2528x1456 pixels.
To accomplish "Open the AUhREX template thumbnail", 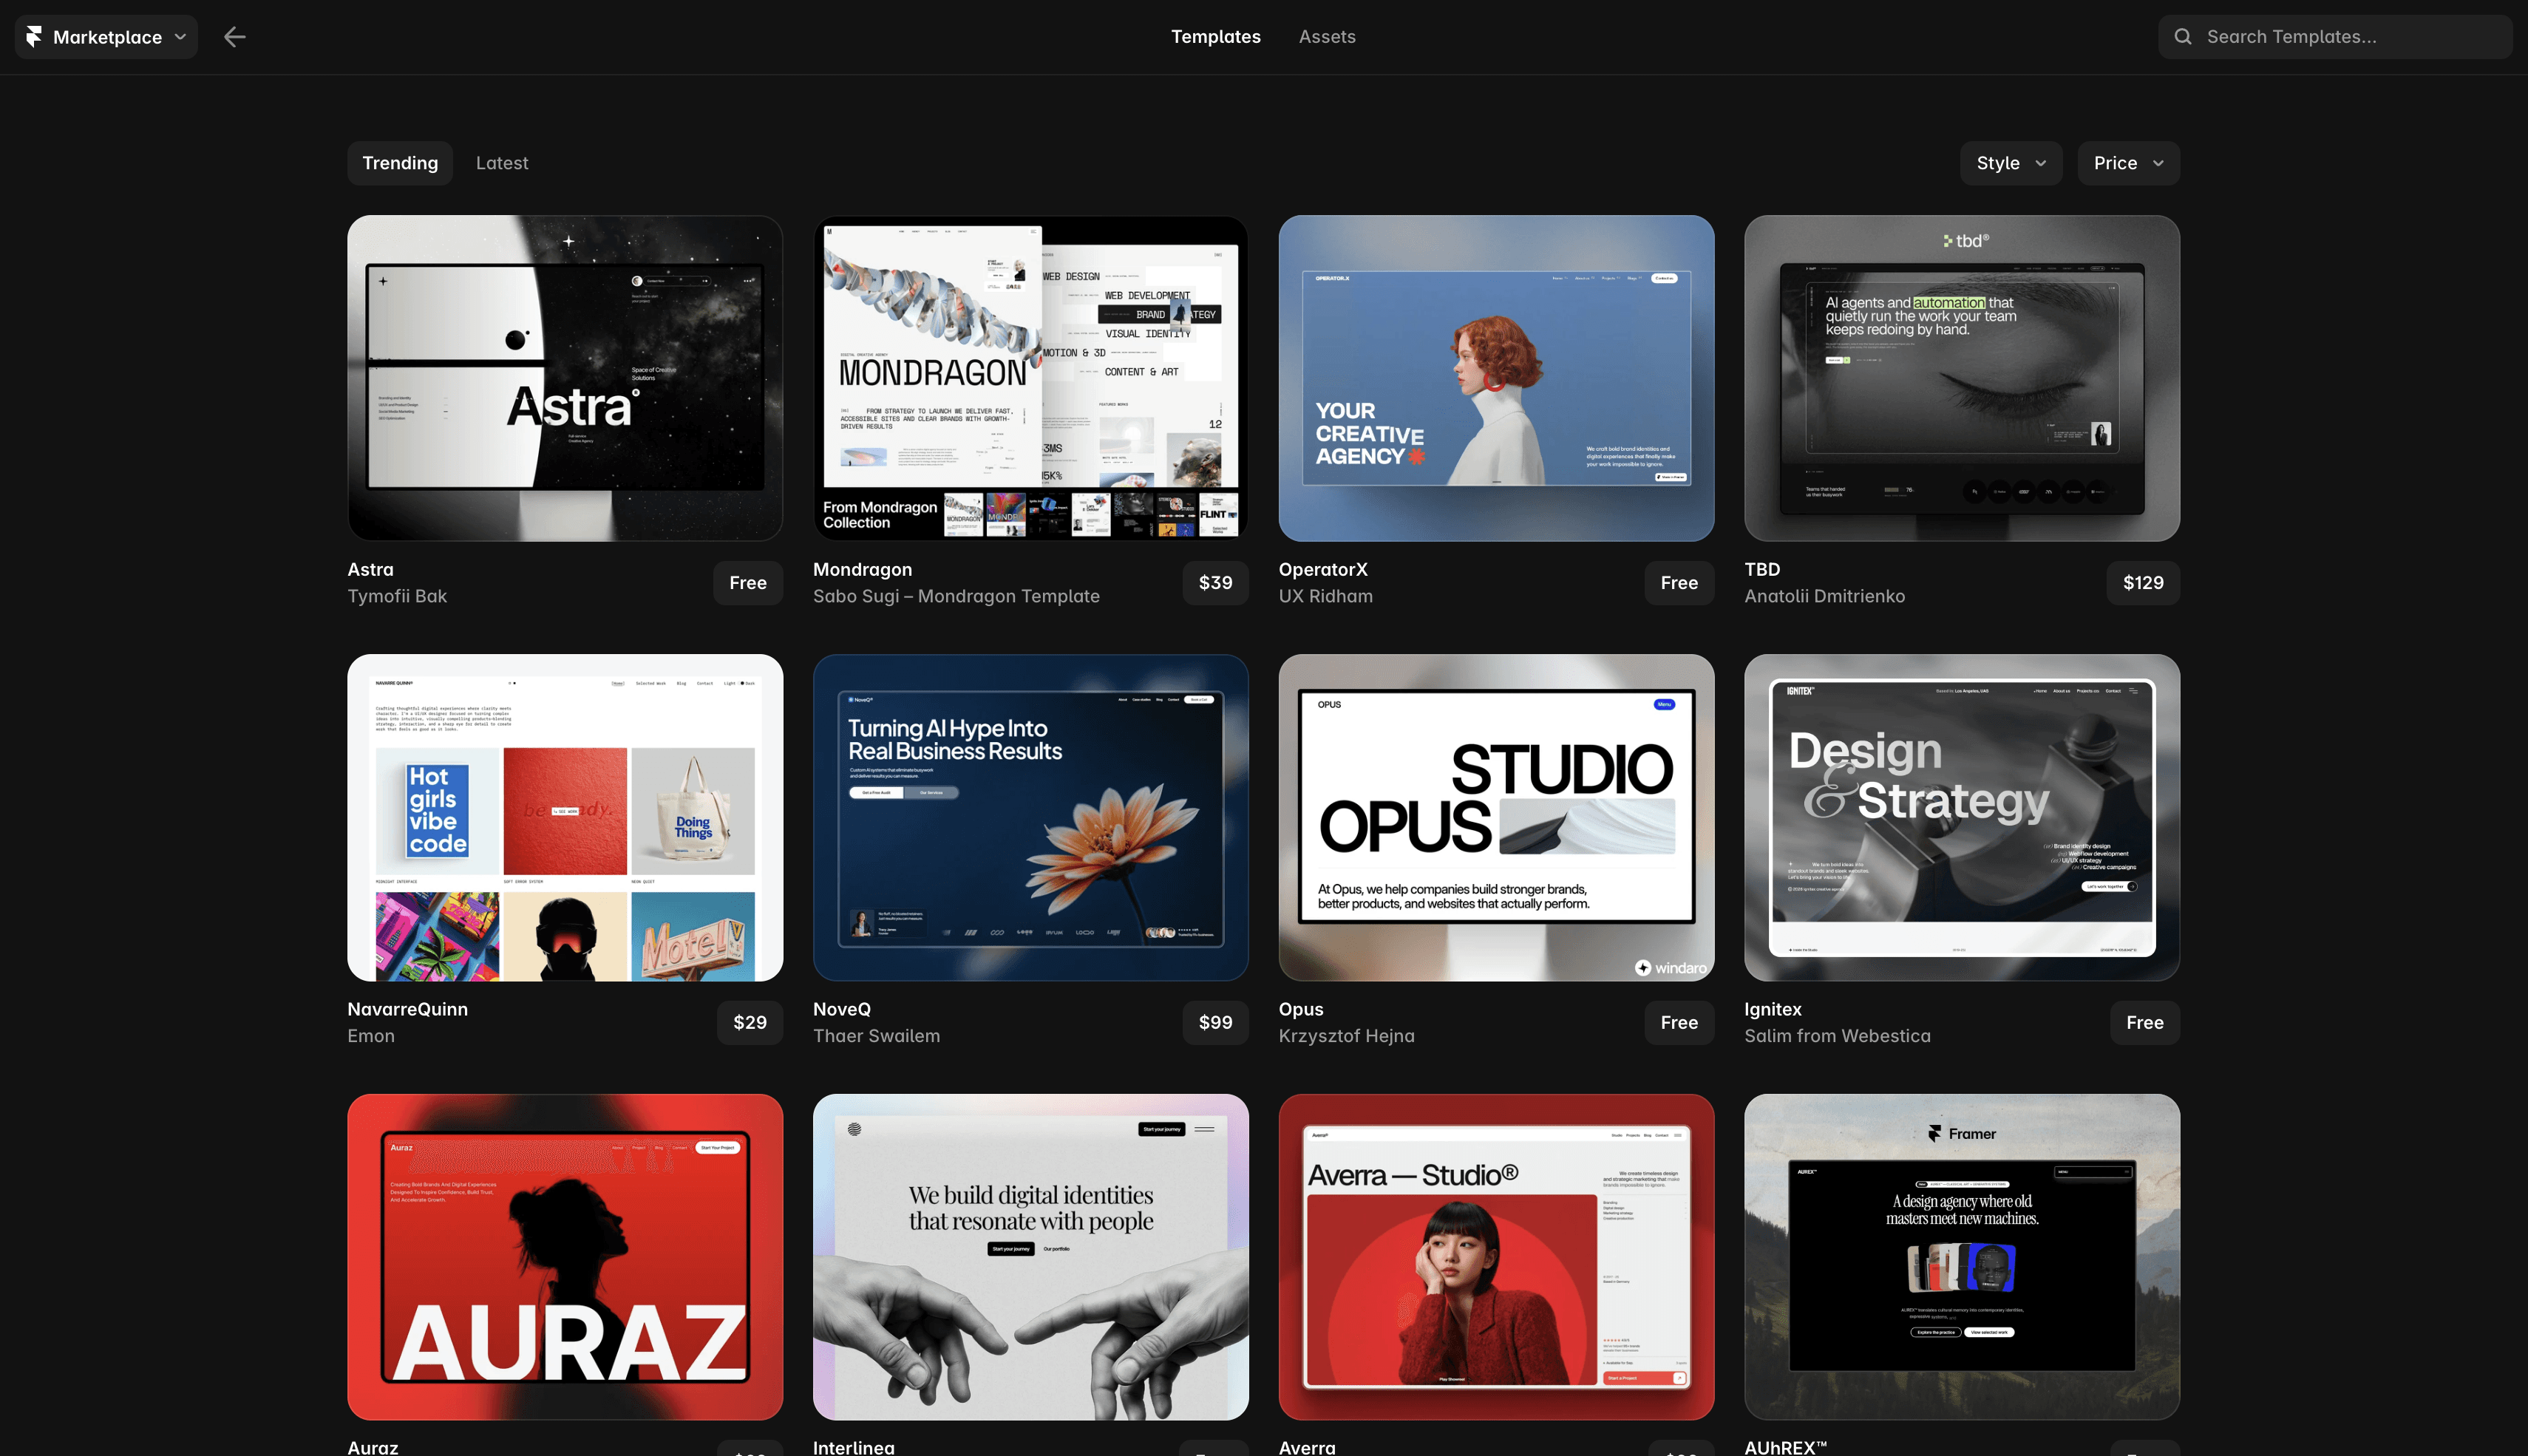I will [1962, 1257].
